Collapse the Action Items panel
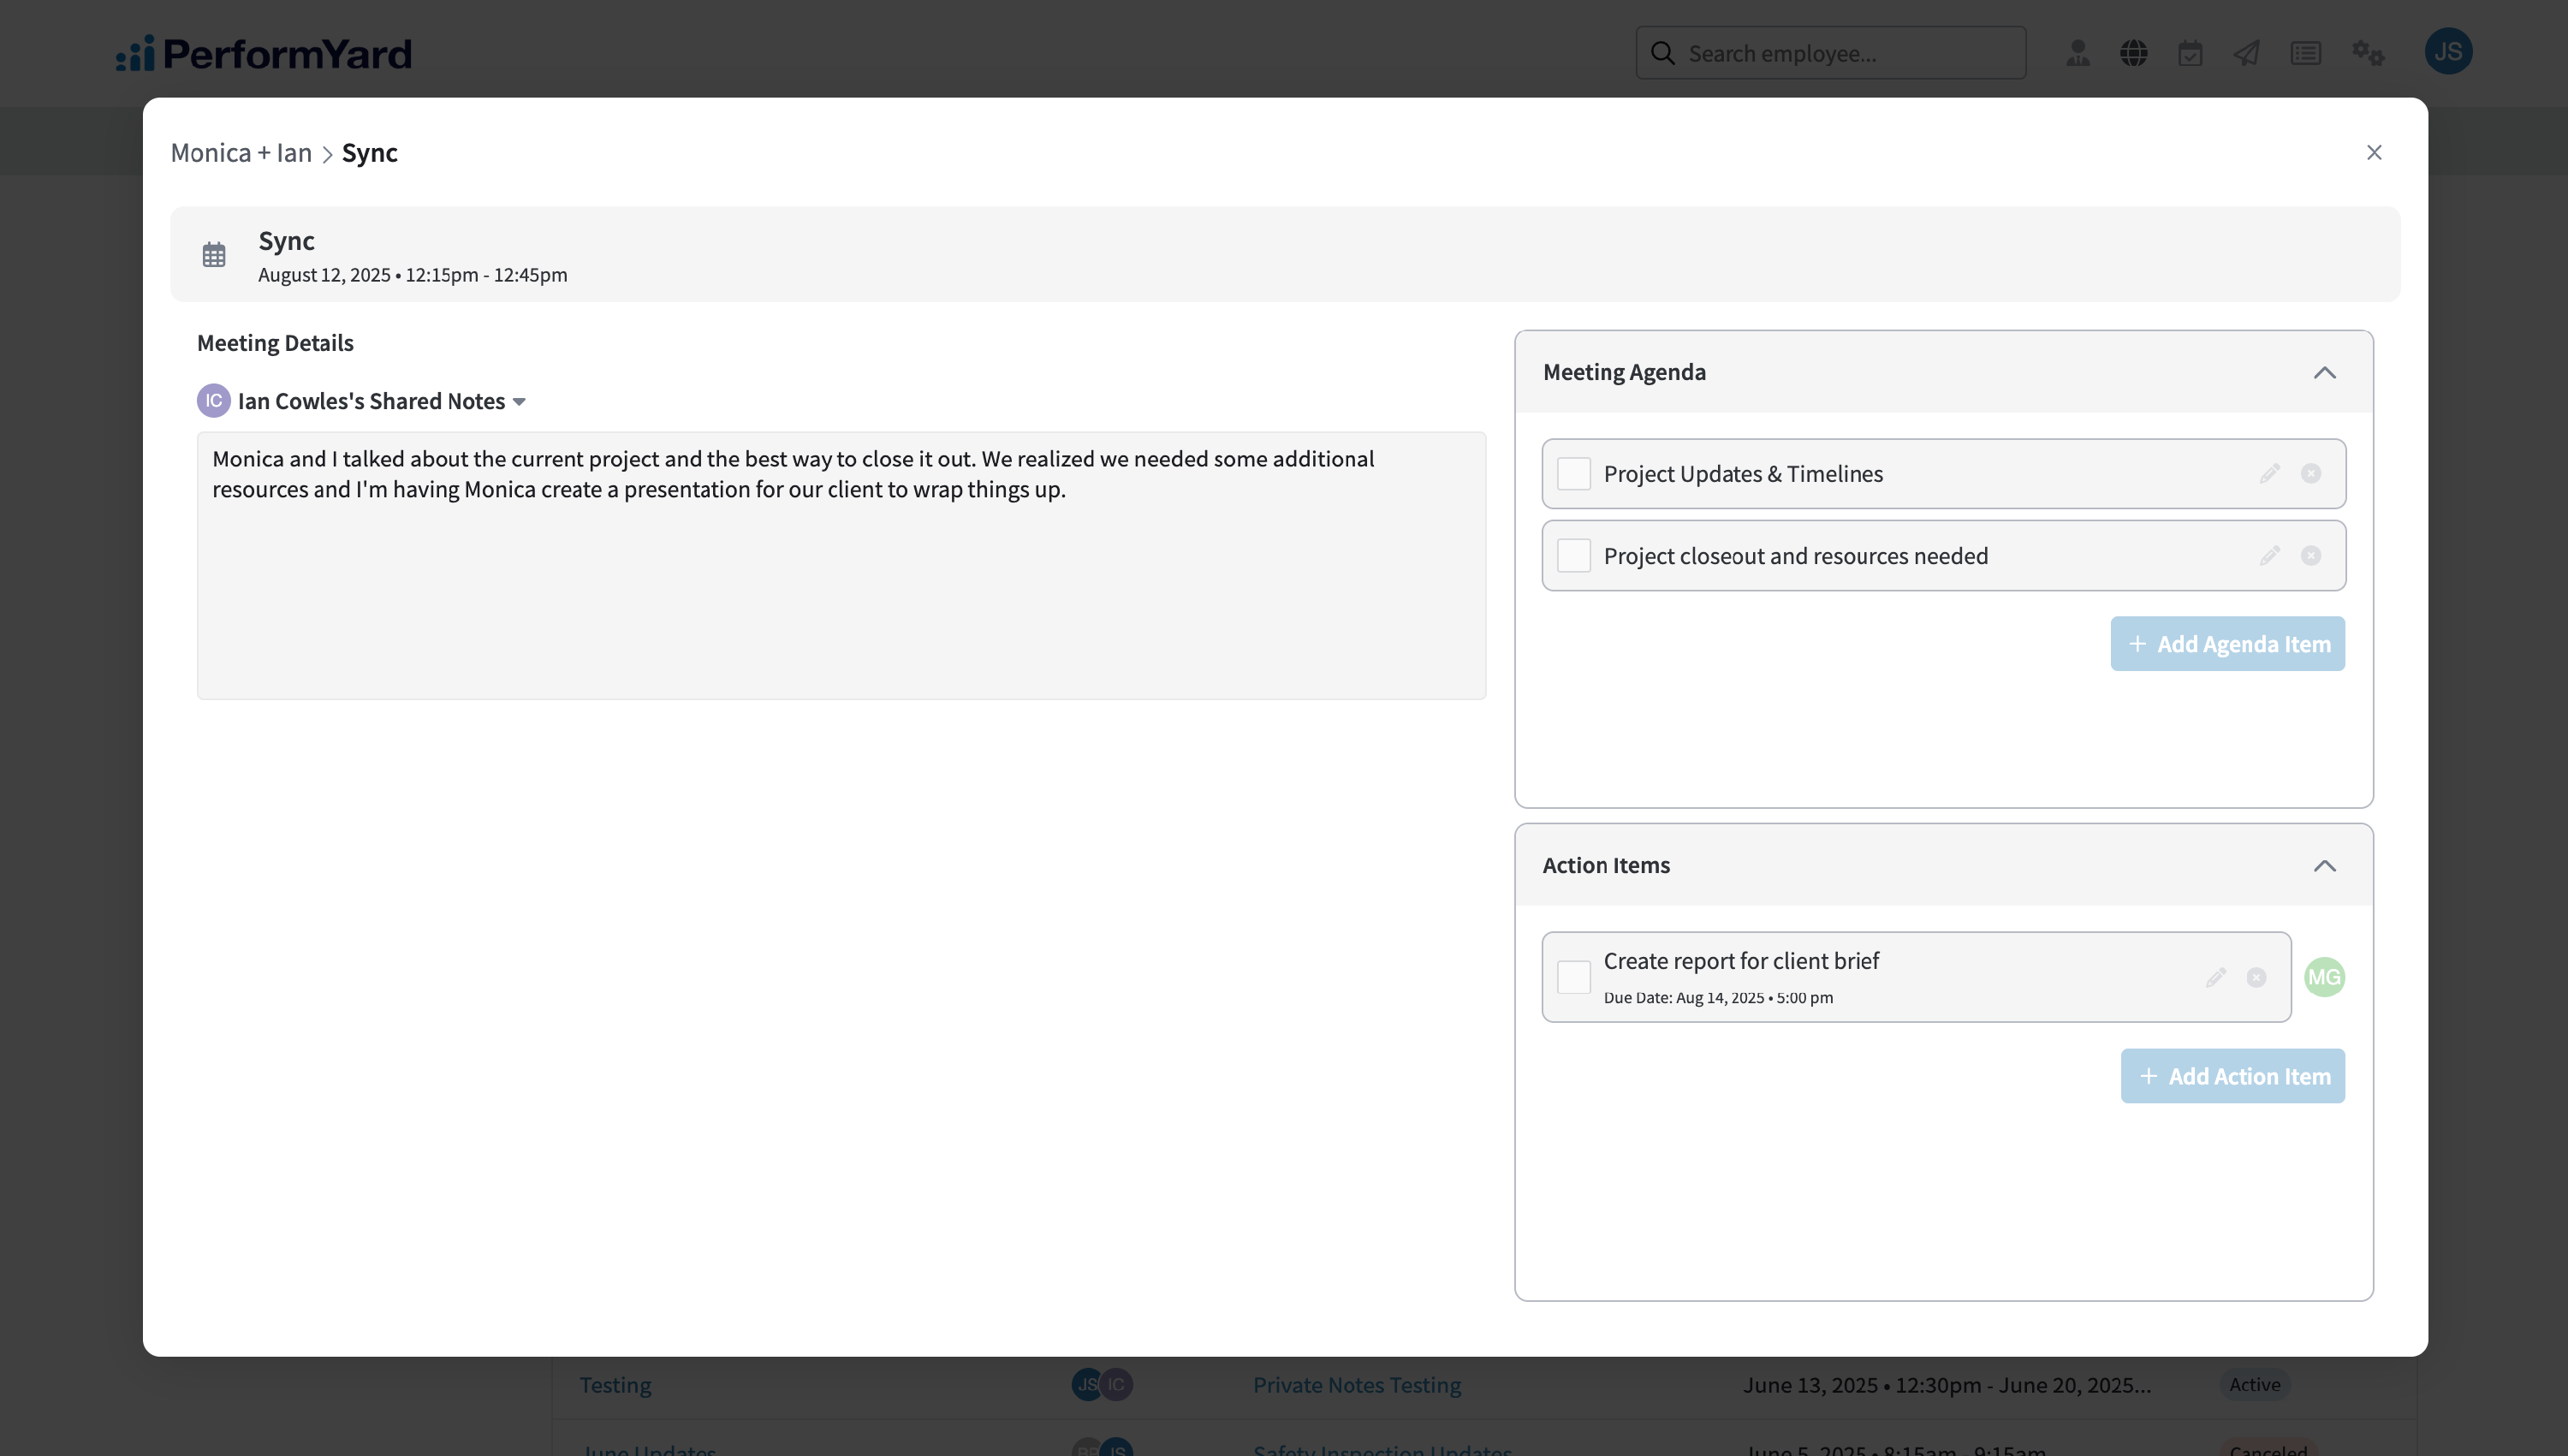2568x1456 pixels. 2324,865
